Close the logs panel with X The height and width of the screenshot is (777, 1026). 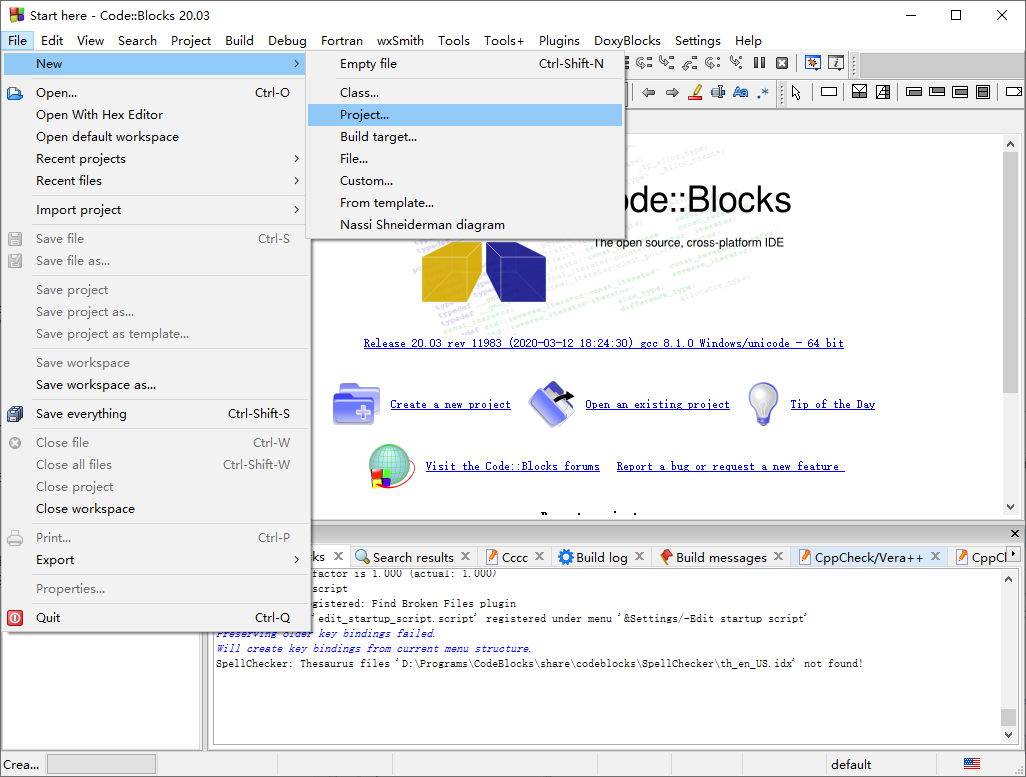(x=1015, y=533)
